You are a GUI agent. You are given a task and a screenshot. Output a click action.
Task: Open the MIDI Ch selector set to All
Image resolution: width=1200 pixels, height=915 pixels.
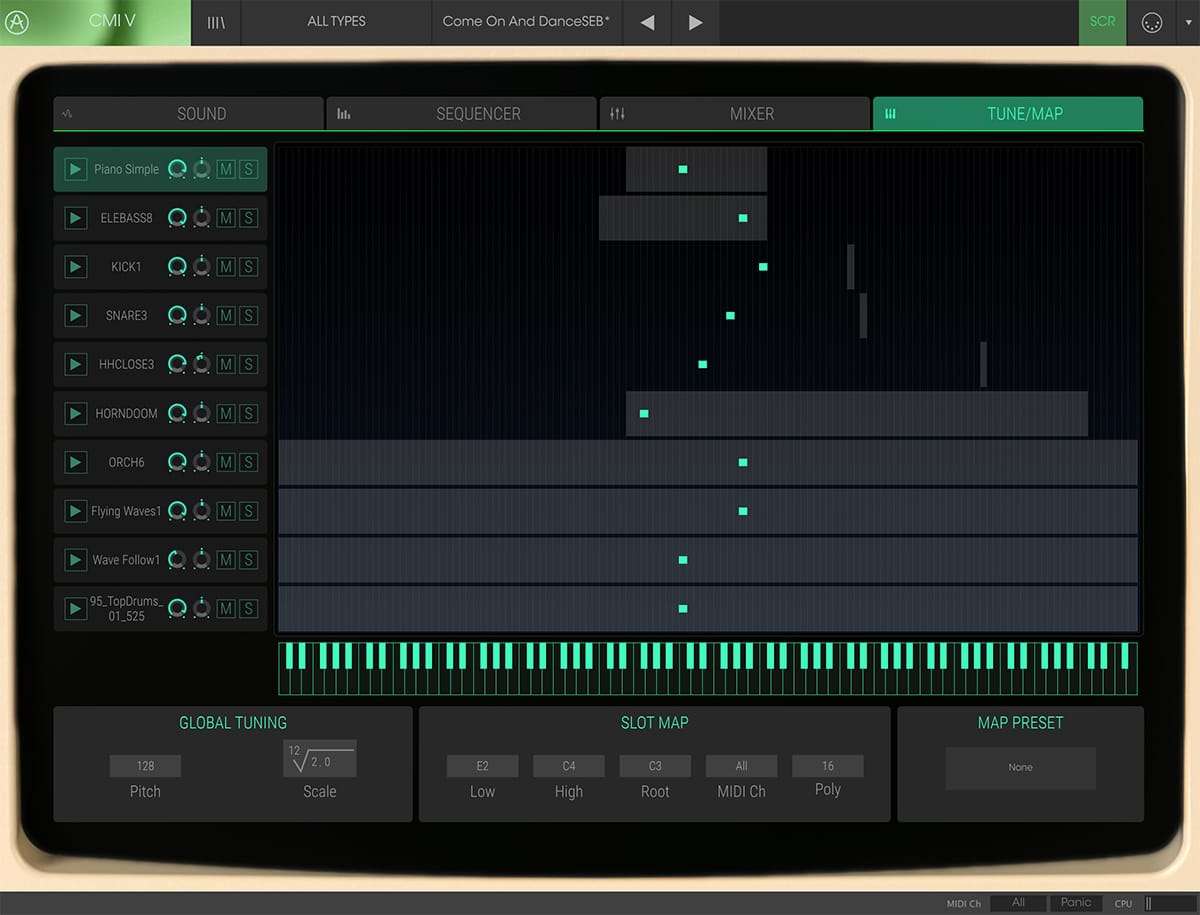[x=741, y=766]
